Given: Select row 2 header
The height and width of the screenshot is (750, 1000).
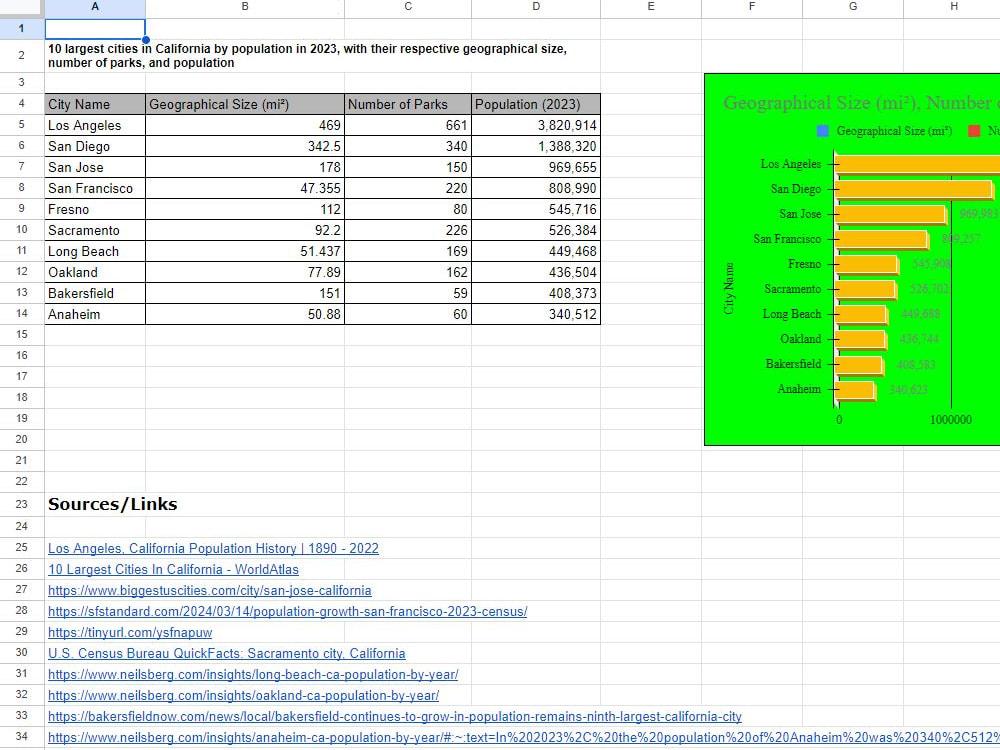Looking at the screenshot, I should pos(22,55).
